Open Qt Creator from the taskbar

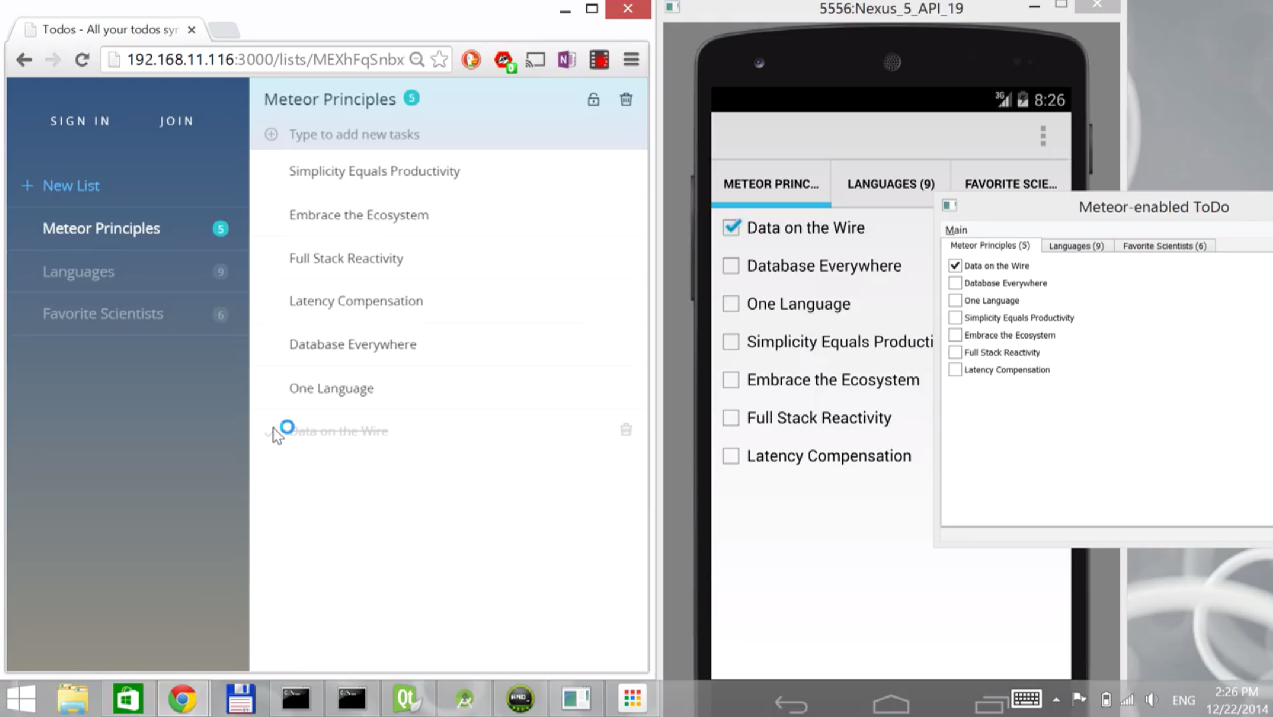click(408, 699)
